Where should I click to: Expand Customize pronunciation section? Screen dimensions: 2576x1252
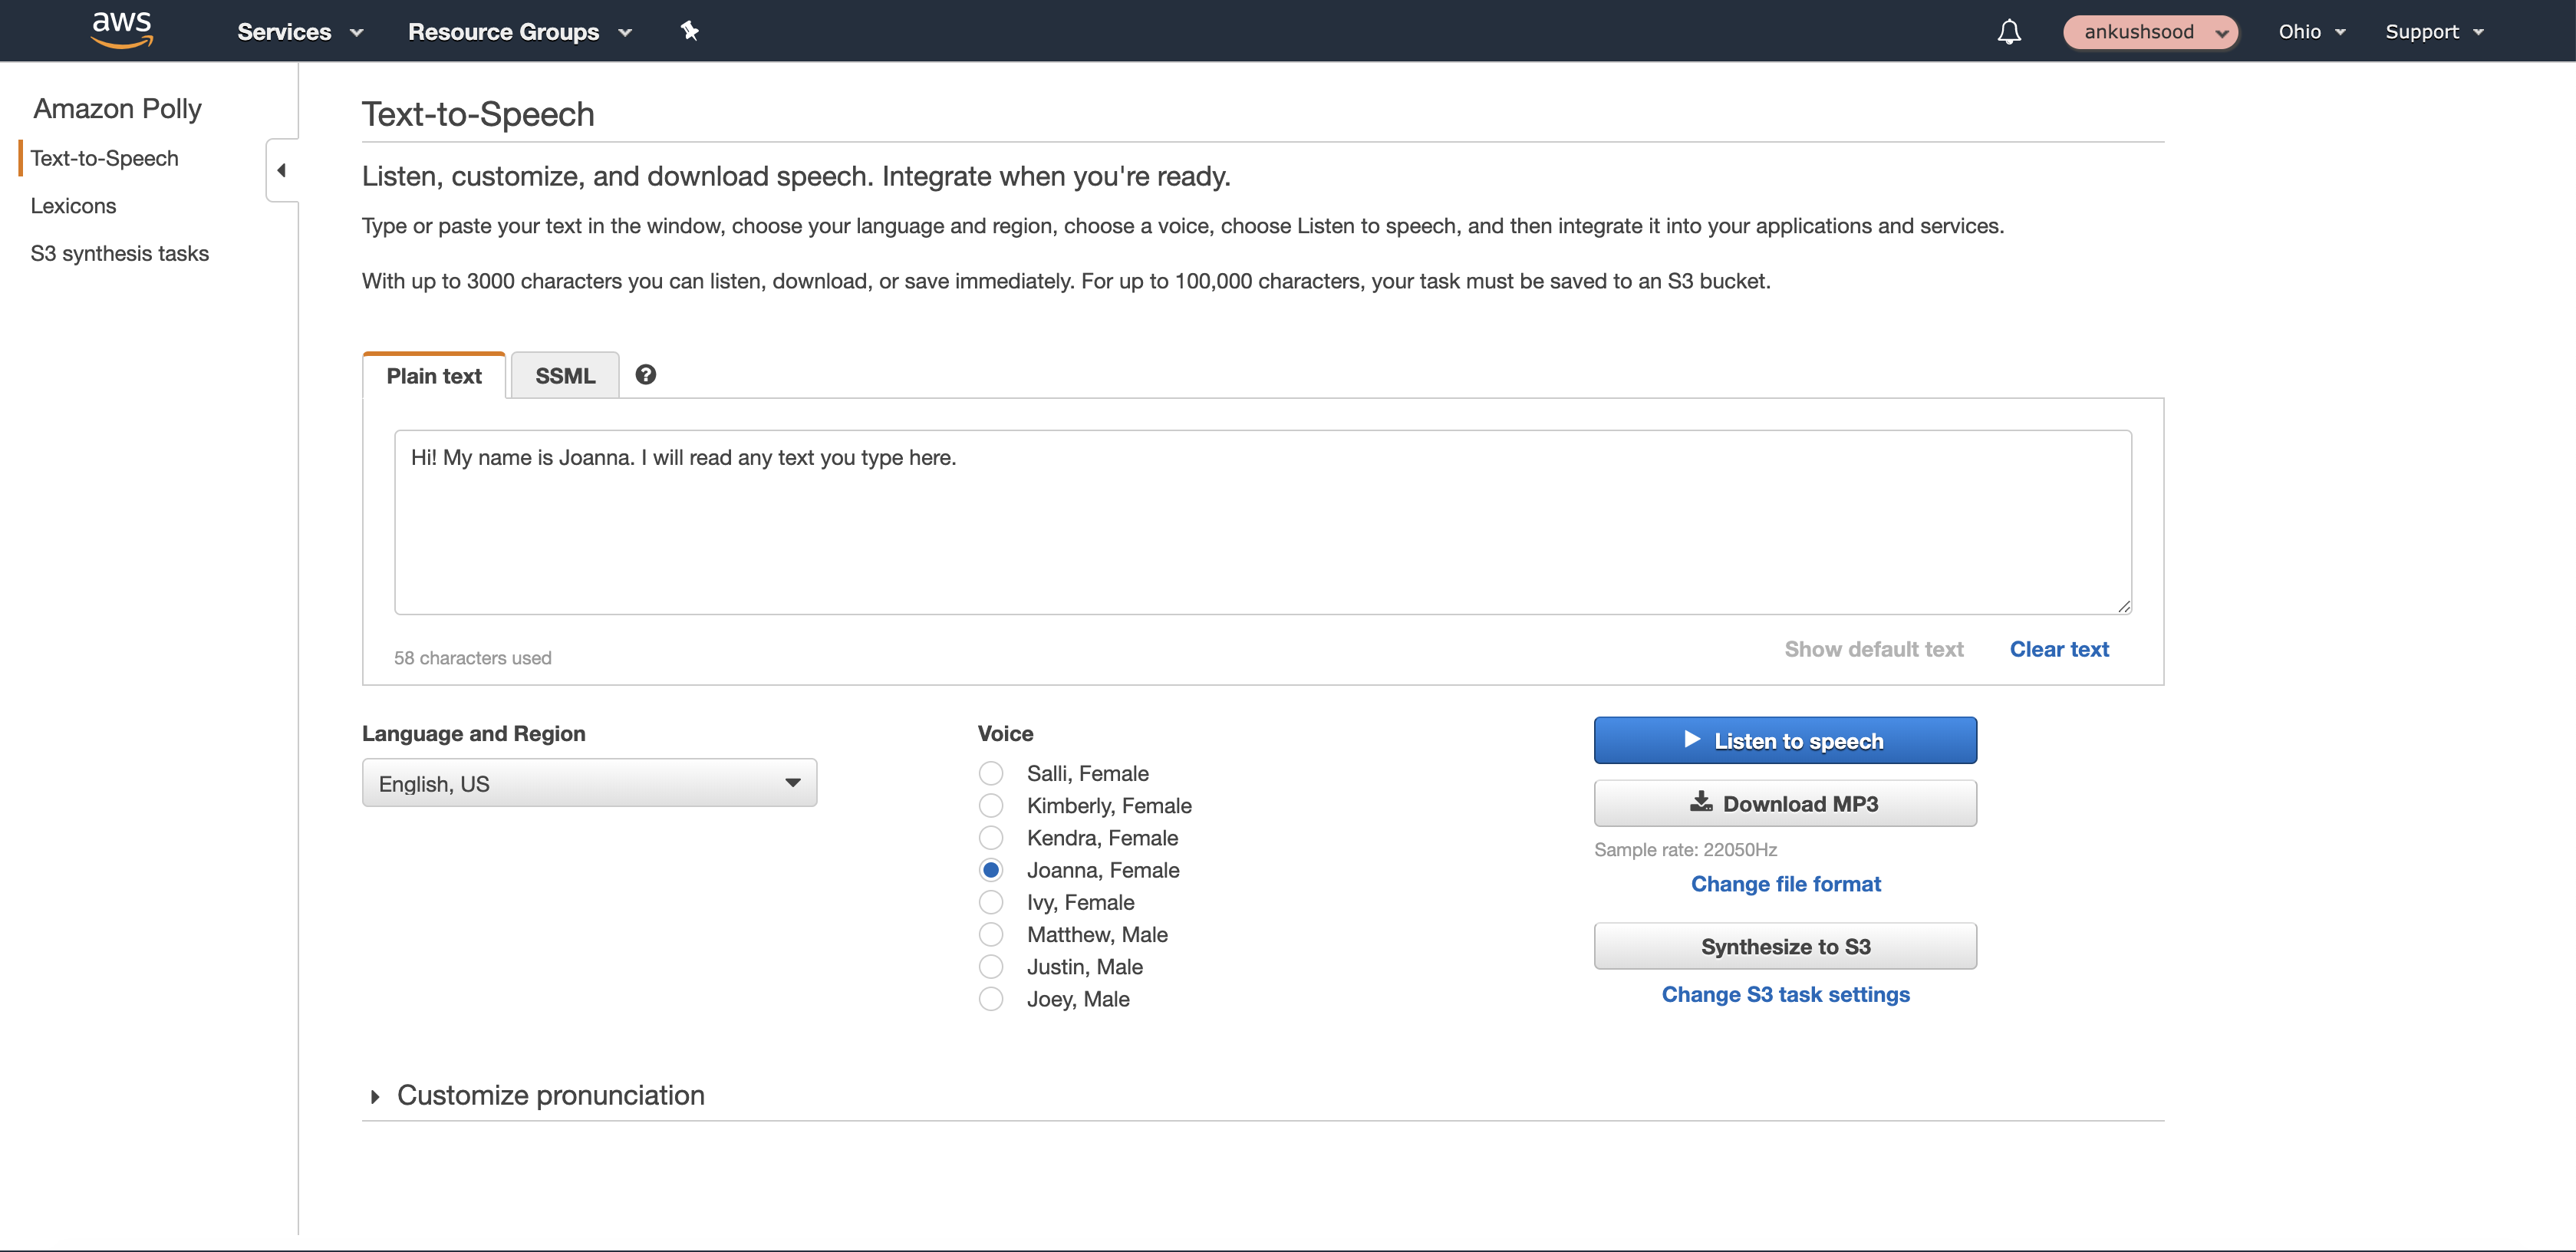coord(550,1095)
